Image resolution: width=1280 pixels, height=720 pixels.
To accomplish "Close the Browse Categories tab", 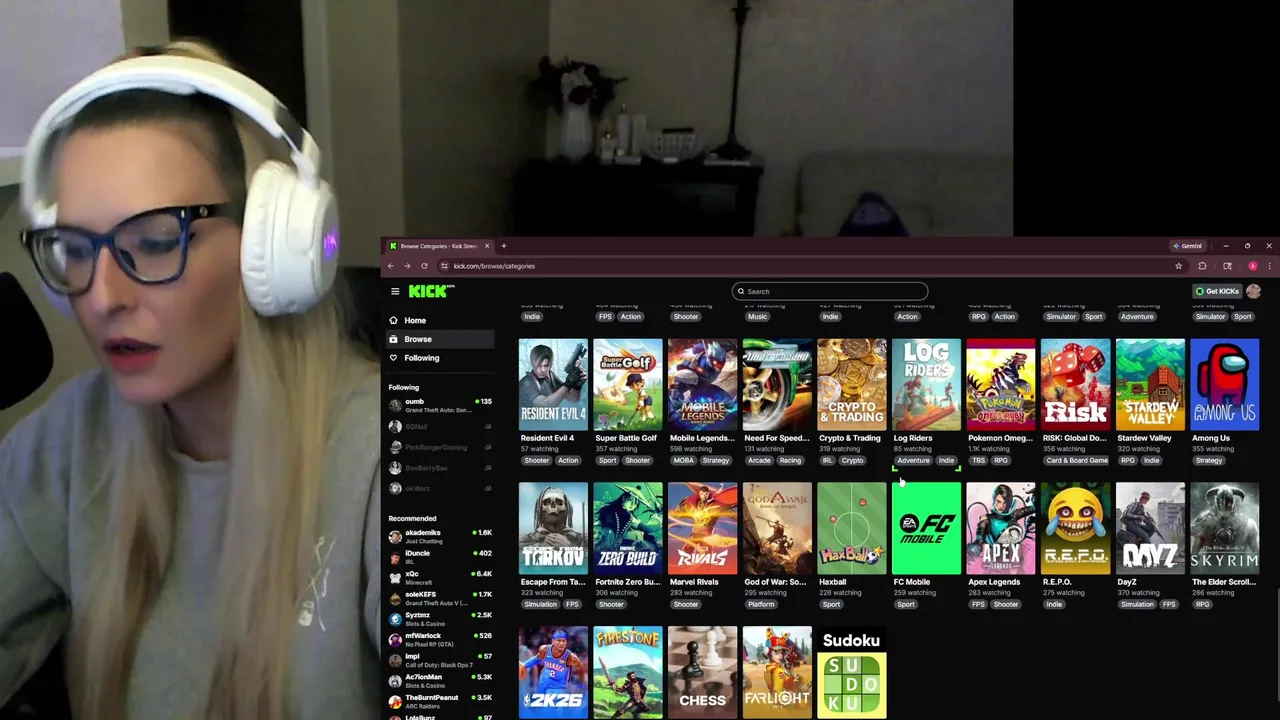I will tap(487, 246).
